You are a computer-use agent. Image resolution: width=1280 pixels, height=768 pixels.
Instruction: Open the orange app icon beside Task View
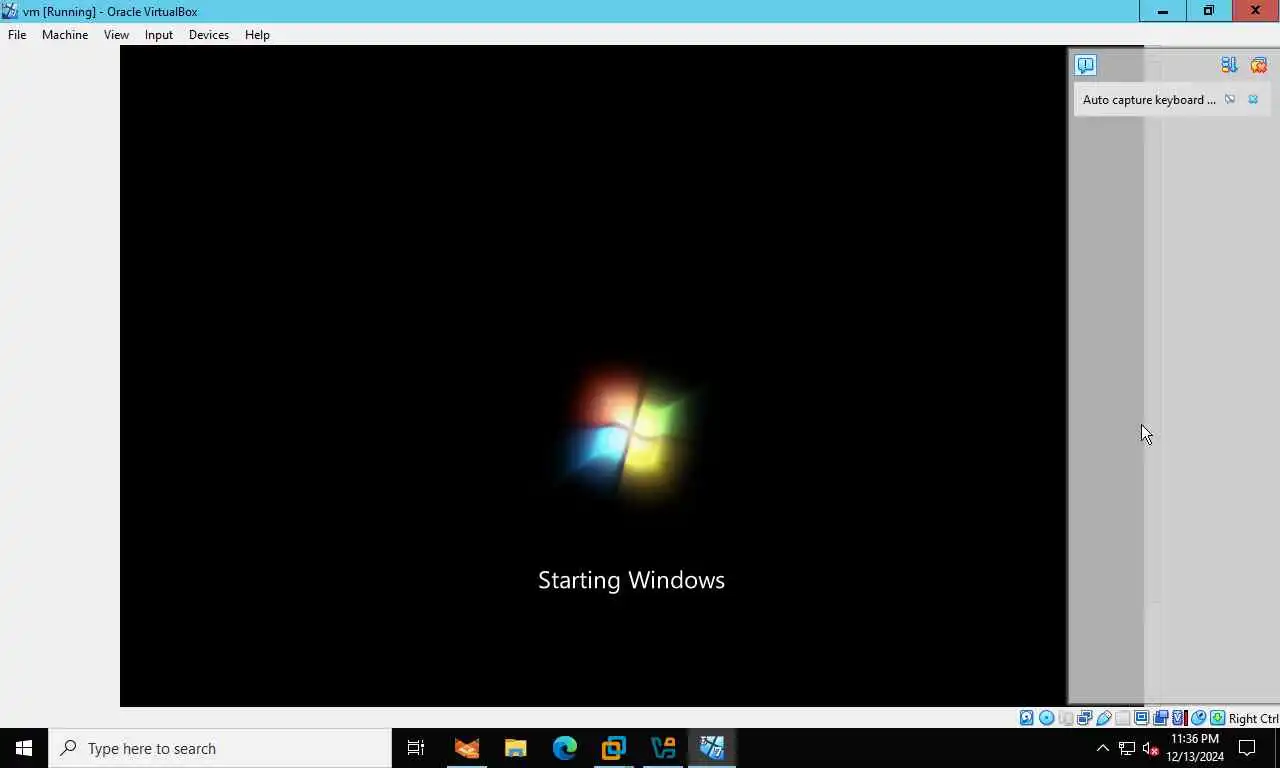[467, 748]
